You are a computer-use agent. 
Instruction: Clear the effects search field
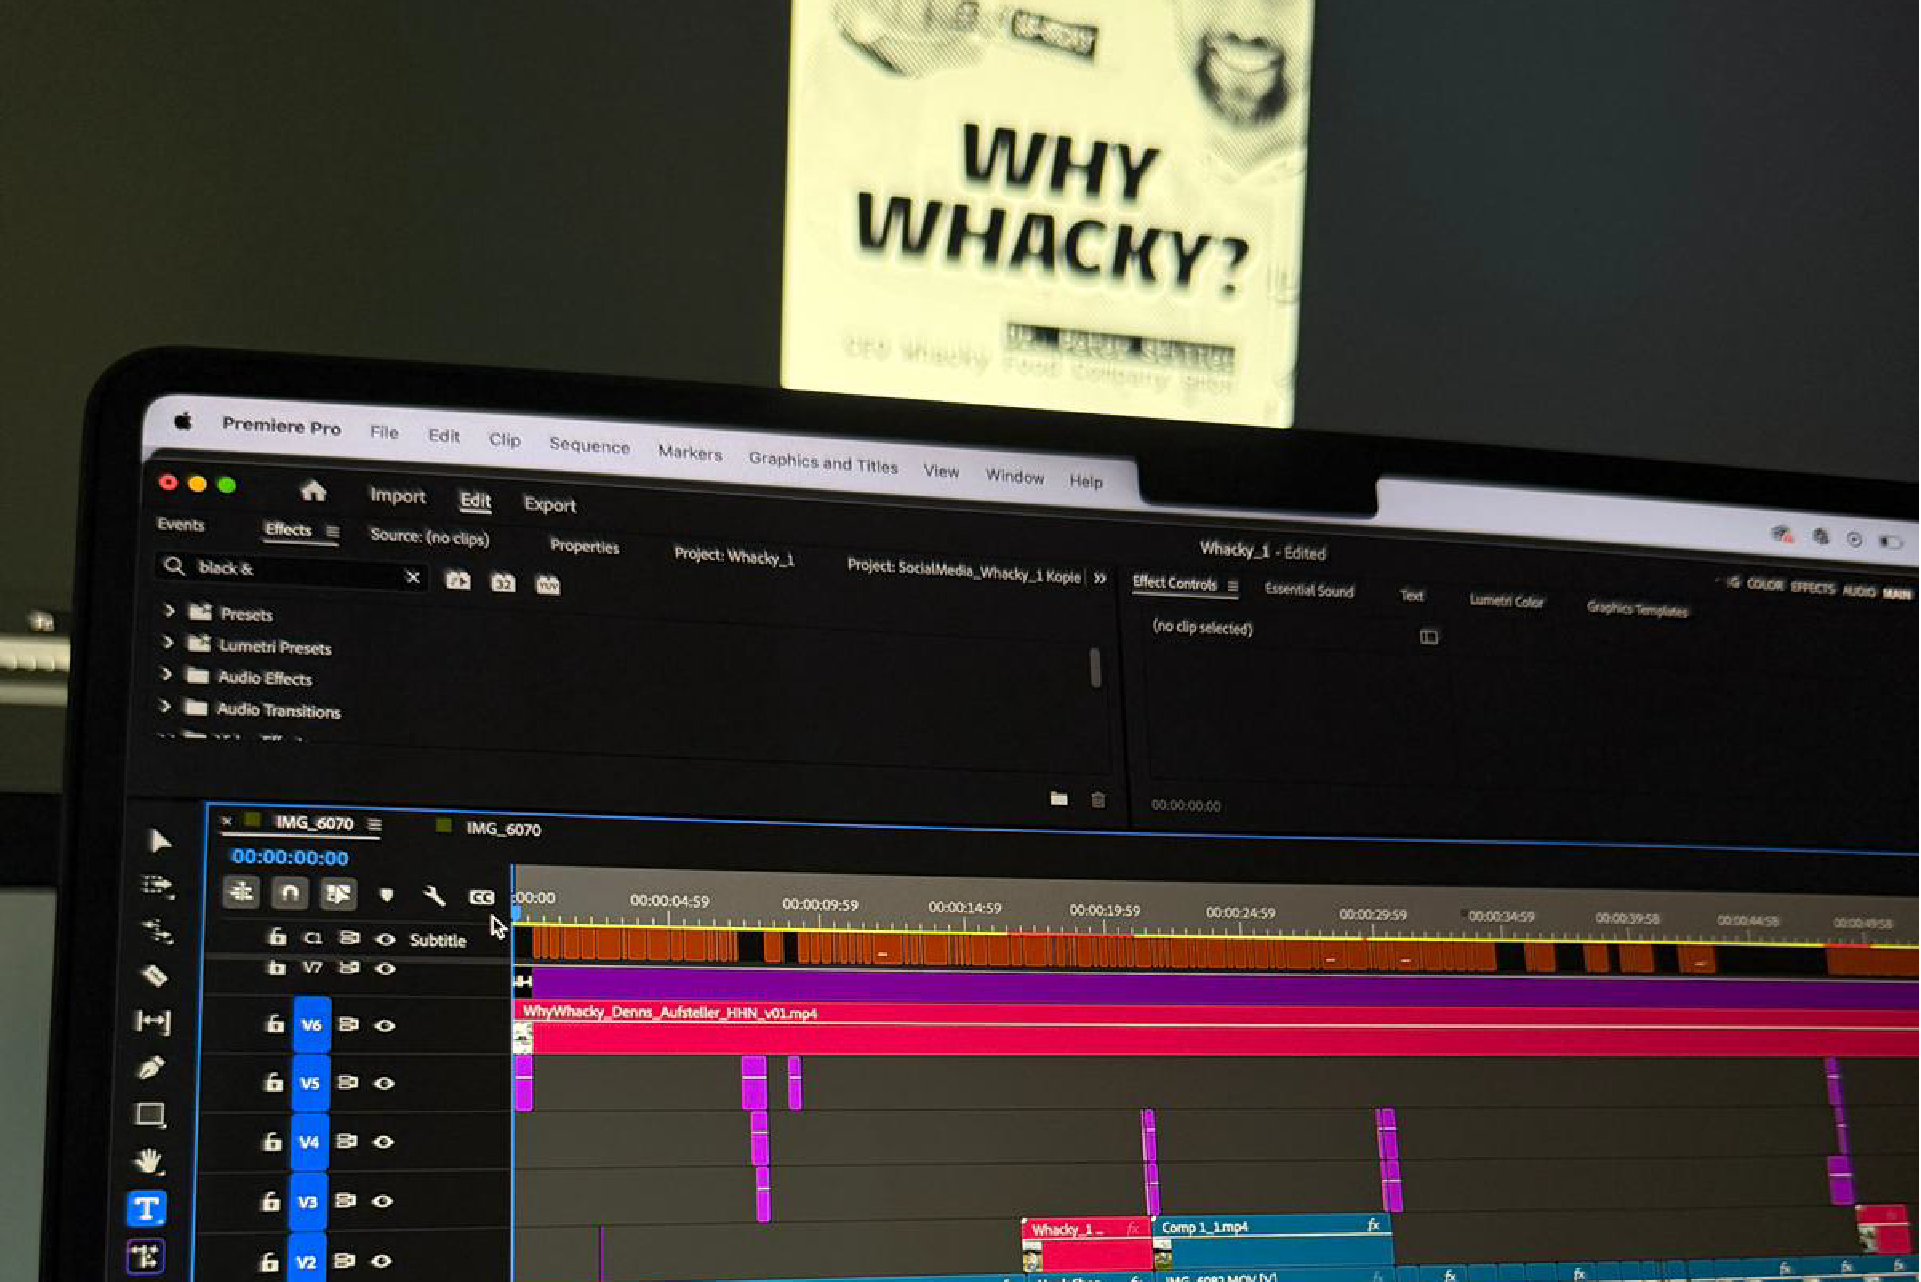[x=412, y=577]
